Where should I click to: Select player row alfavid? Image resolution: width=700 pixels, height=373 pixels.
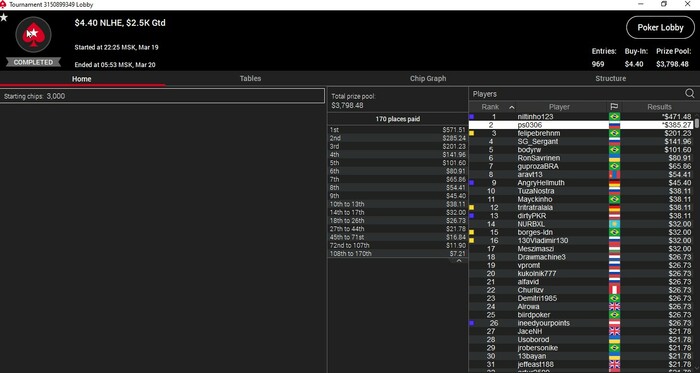pos(582,282)
